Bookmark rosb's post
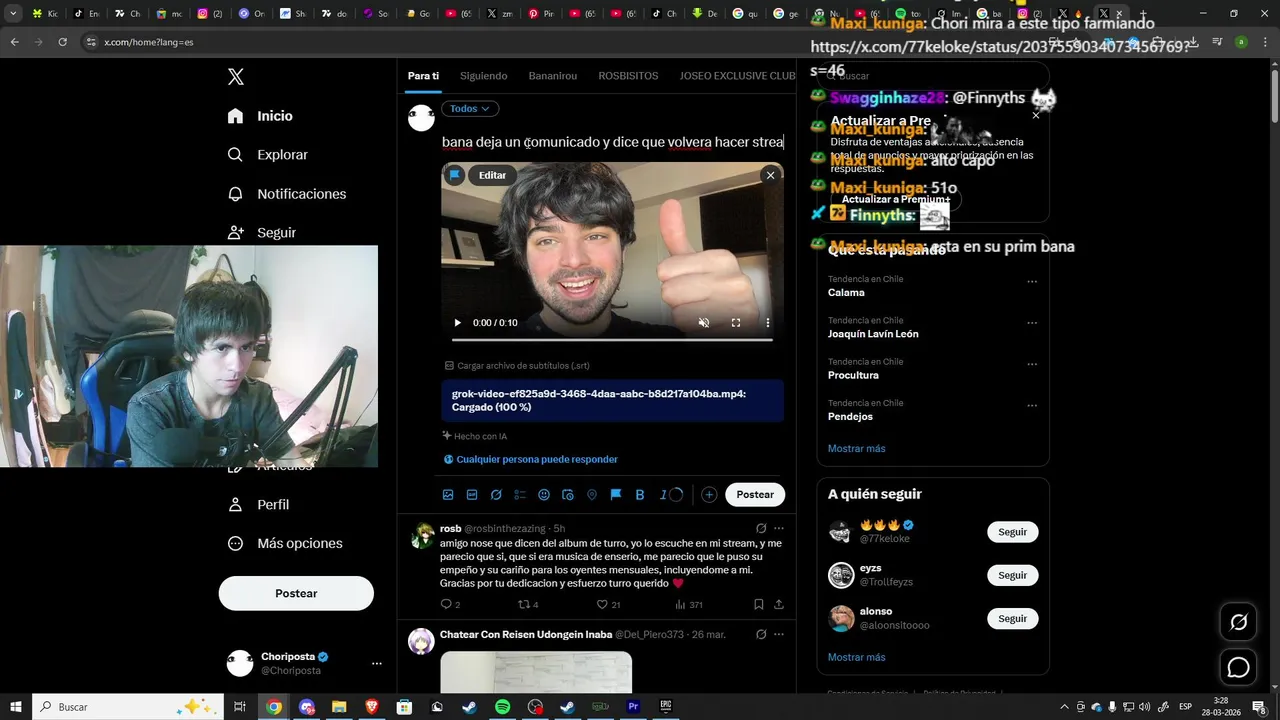The height and width of the screenshot is (720, 1280). click(x=759, y=605)
